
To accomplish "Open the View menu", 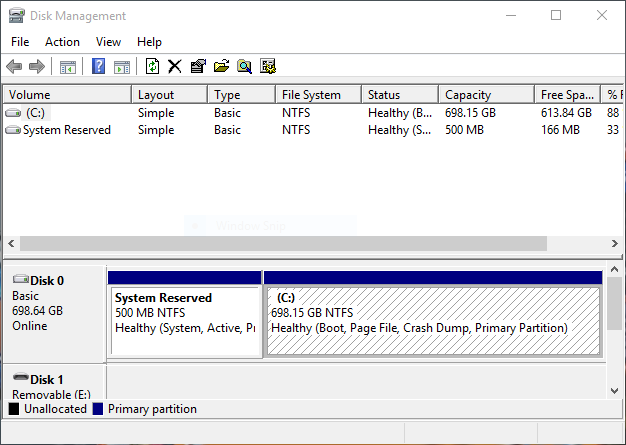I will (x=108, y=42).
